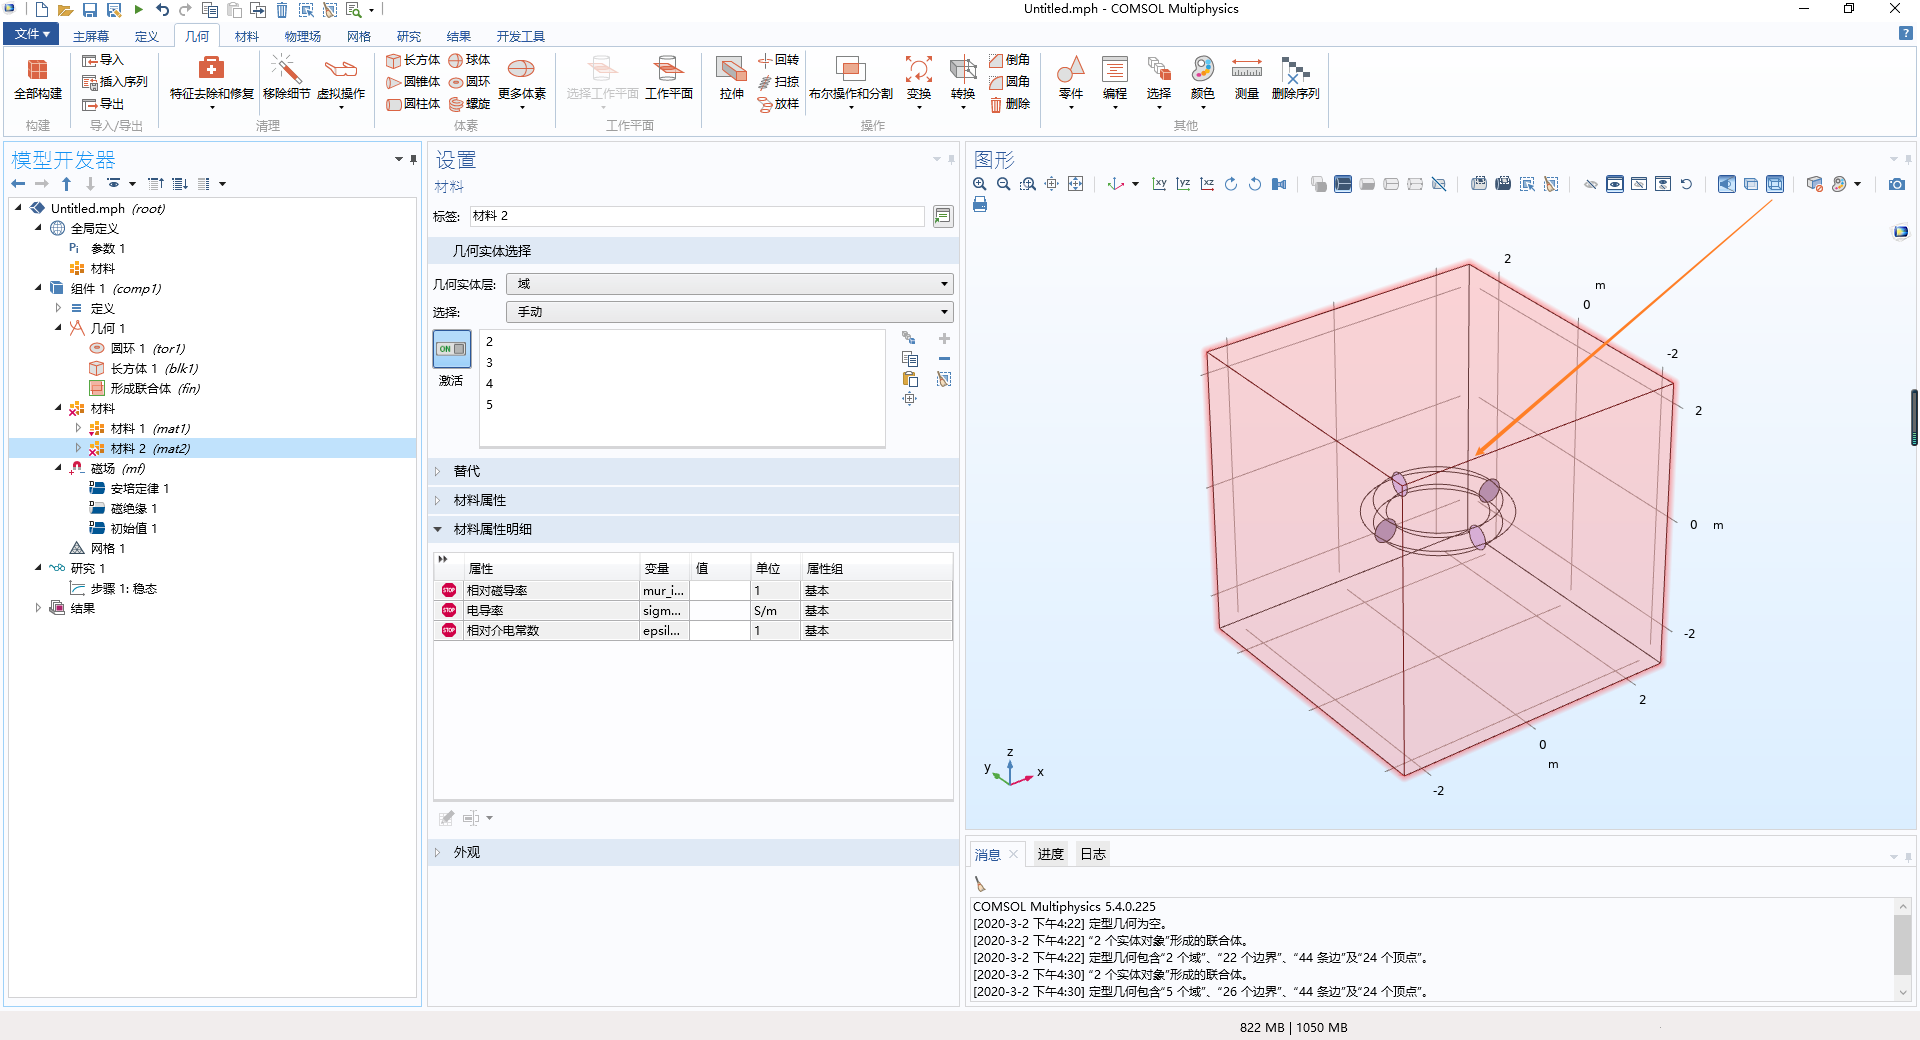Toggle wireframe rendering in graphics window

(1775, 184)
